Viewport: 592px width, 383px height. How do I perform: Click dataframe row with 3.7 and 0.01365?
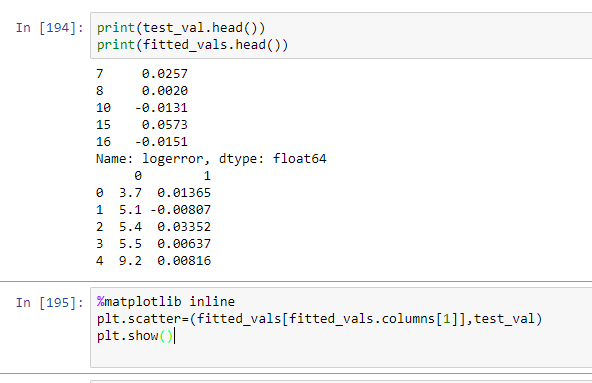click(153, 193)
